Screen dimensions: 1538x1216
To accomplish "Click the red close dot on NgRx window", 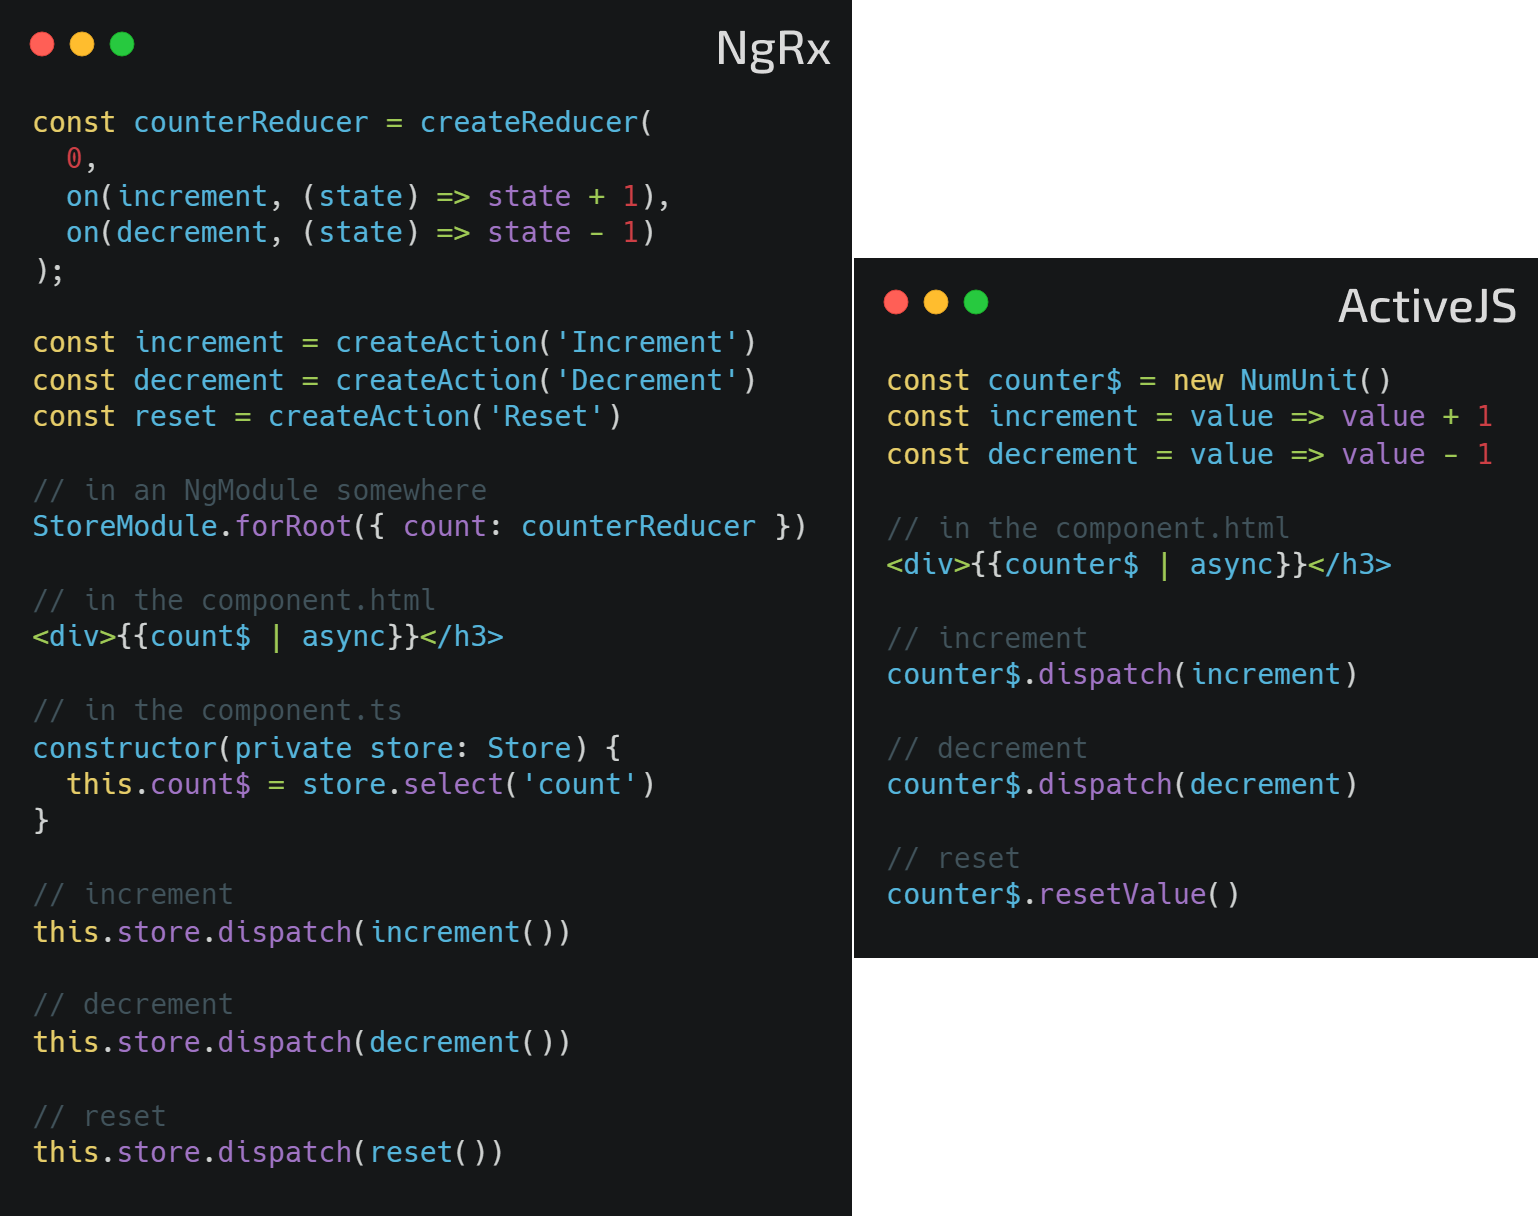I will pos(42,44).
